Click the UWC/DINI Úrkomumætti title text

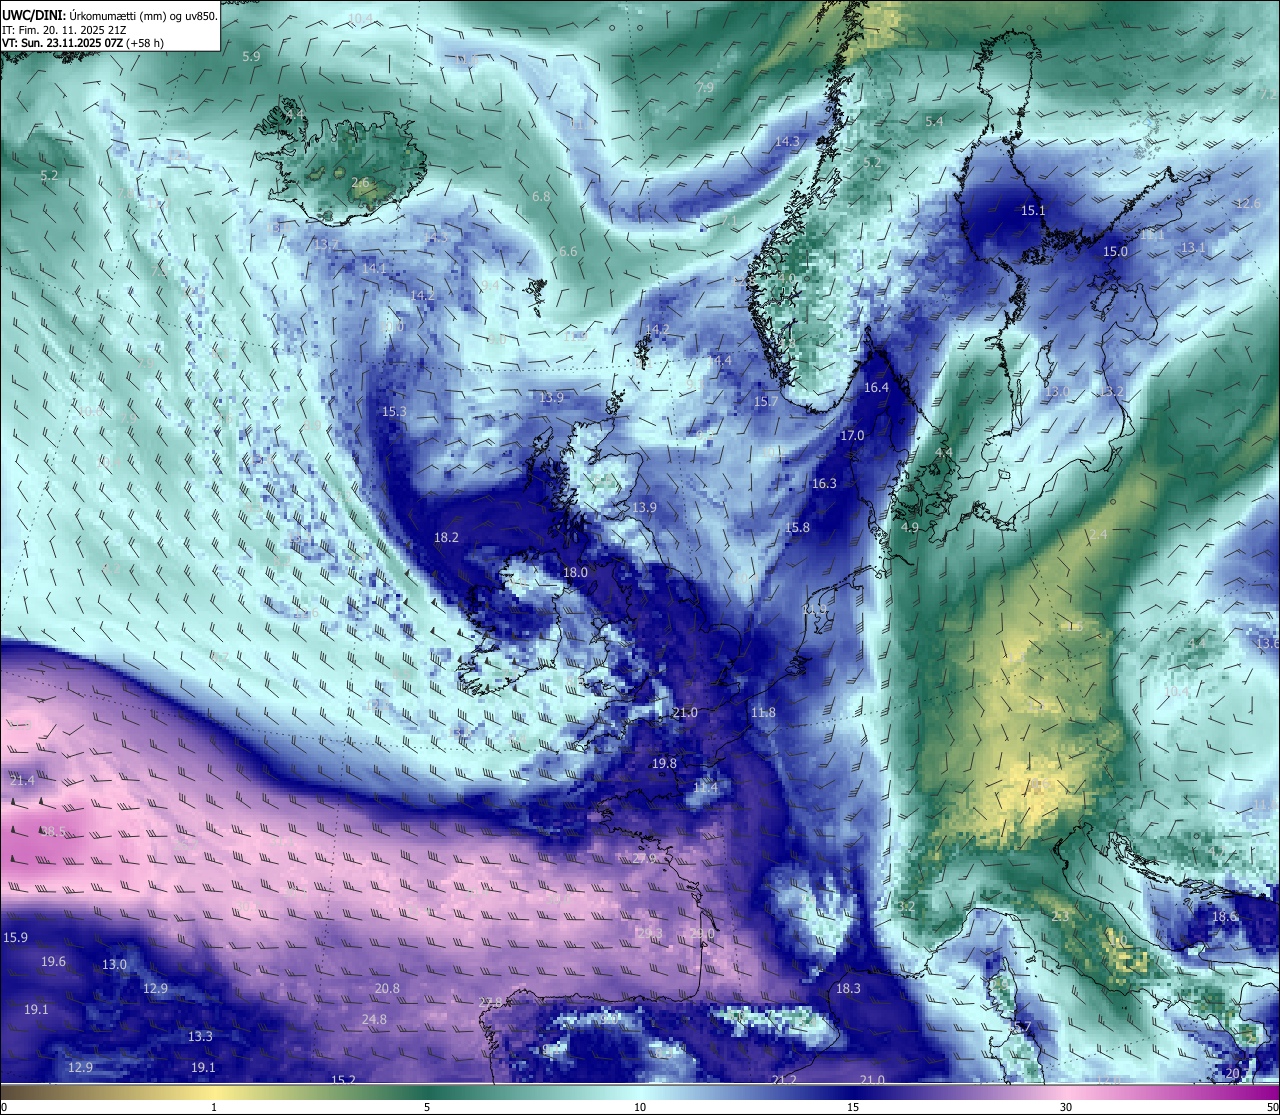pyautogui.click(x=109, y=15)
